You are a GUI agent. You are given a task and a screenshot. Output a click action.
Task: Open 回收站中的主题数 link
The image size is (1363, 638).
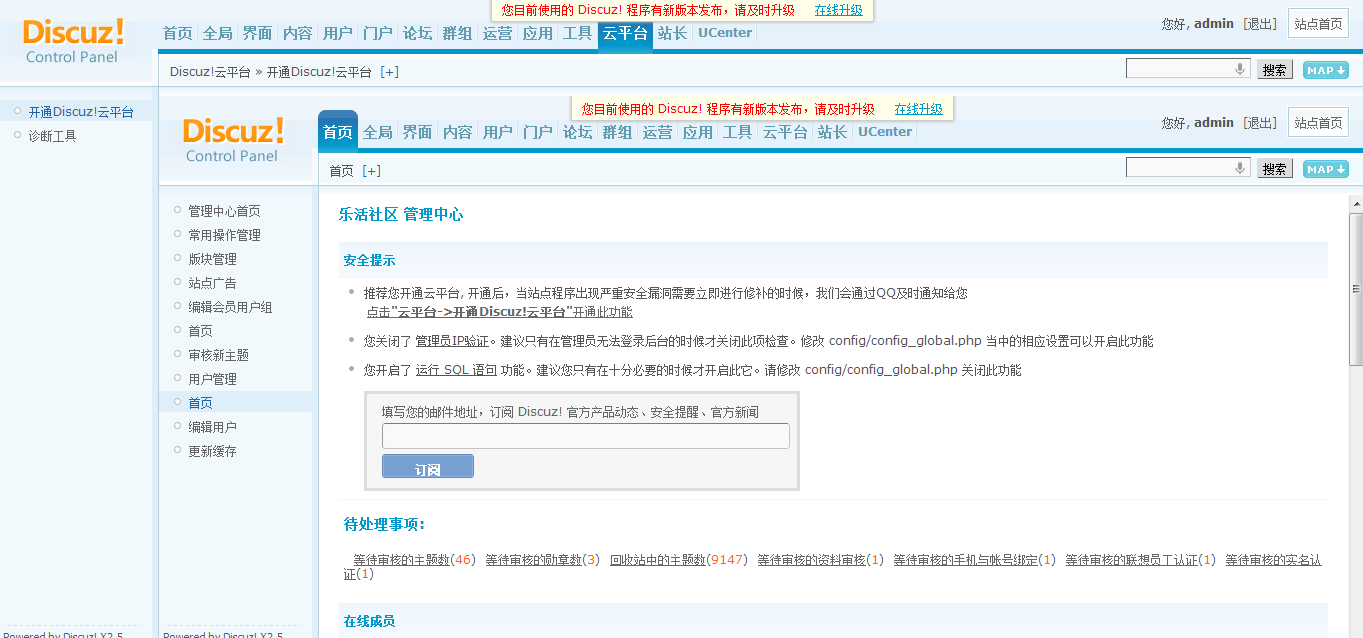657,560
